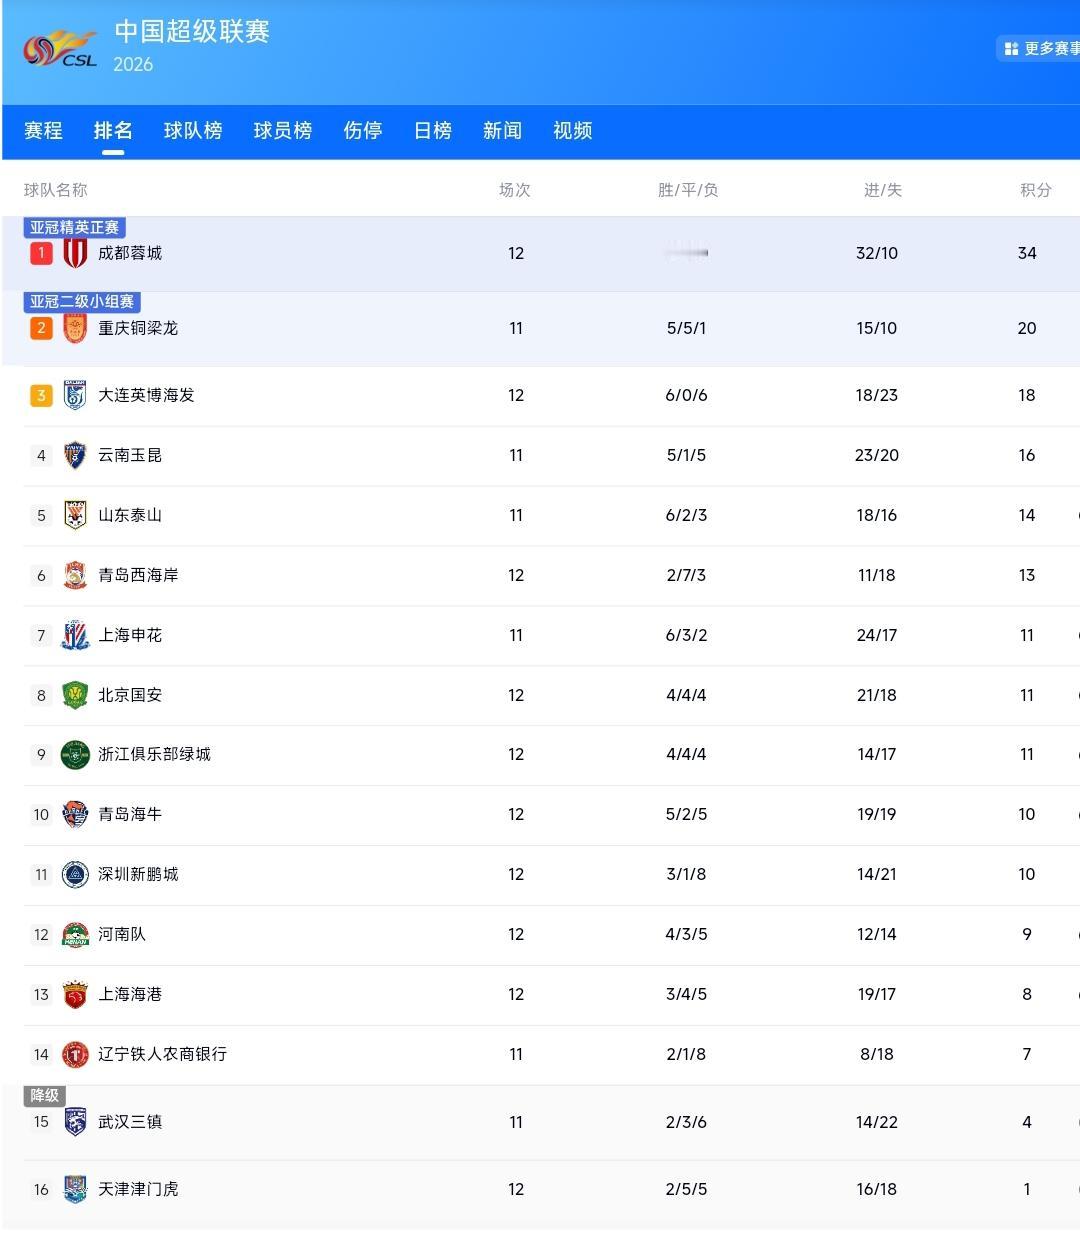Click the 成都蓉城 team crest
Screen dimensions: 1080x1246
pos(75,253)
